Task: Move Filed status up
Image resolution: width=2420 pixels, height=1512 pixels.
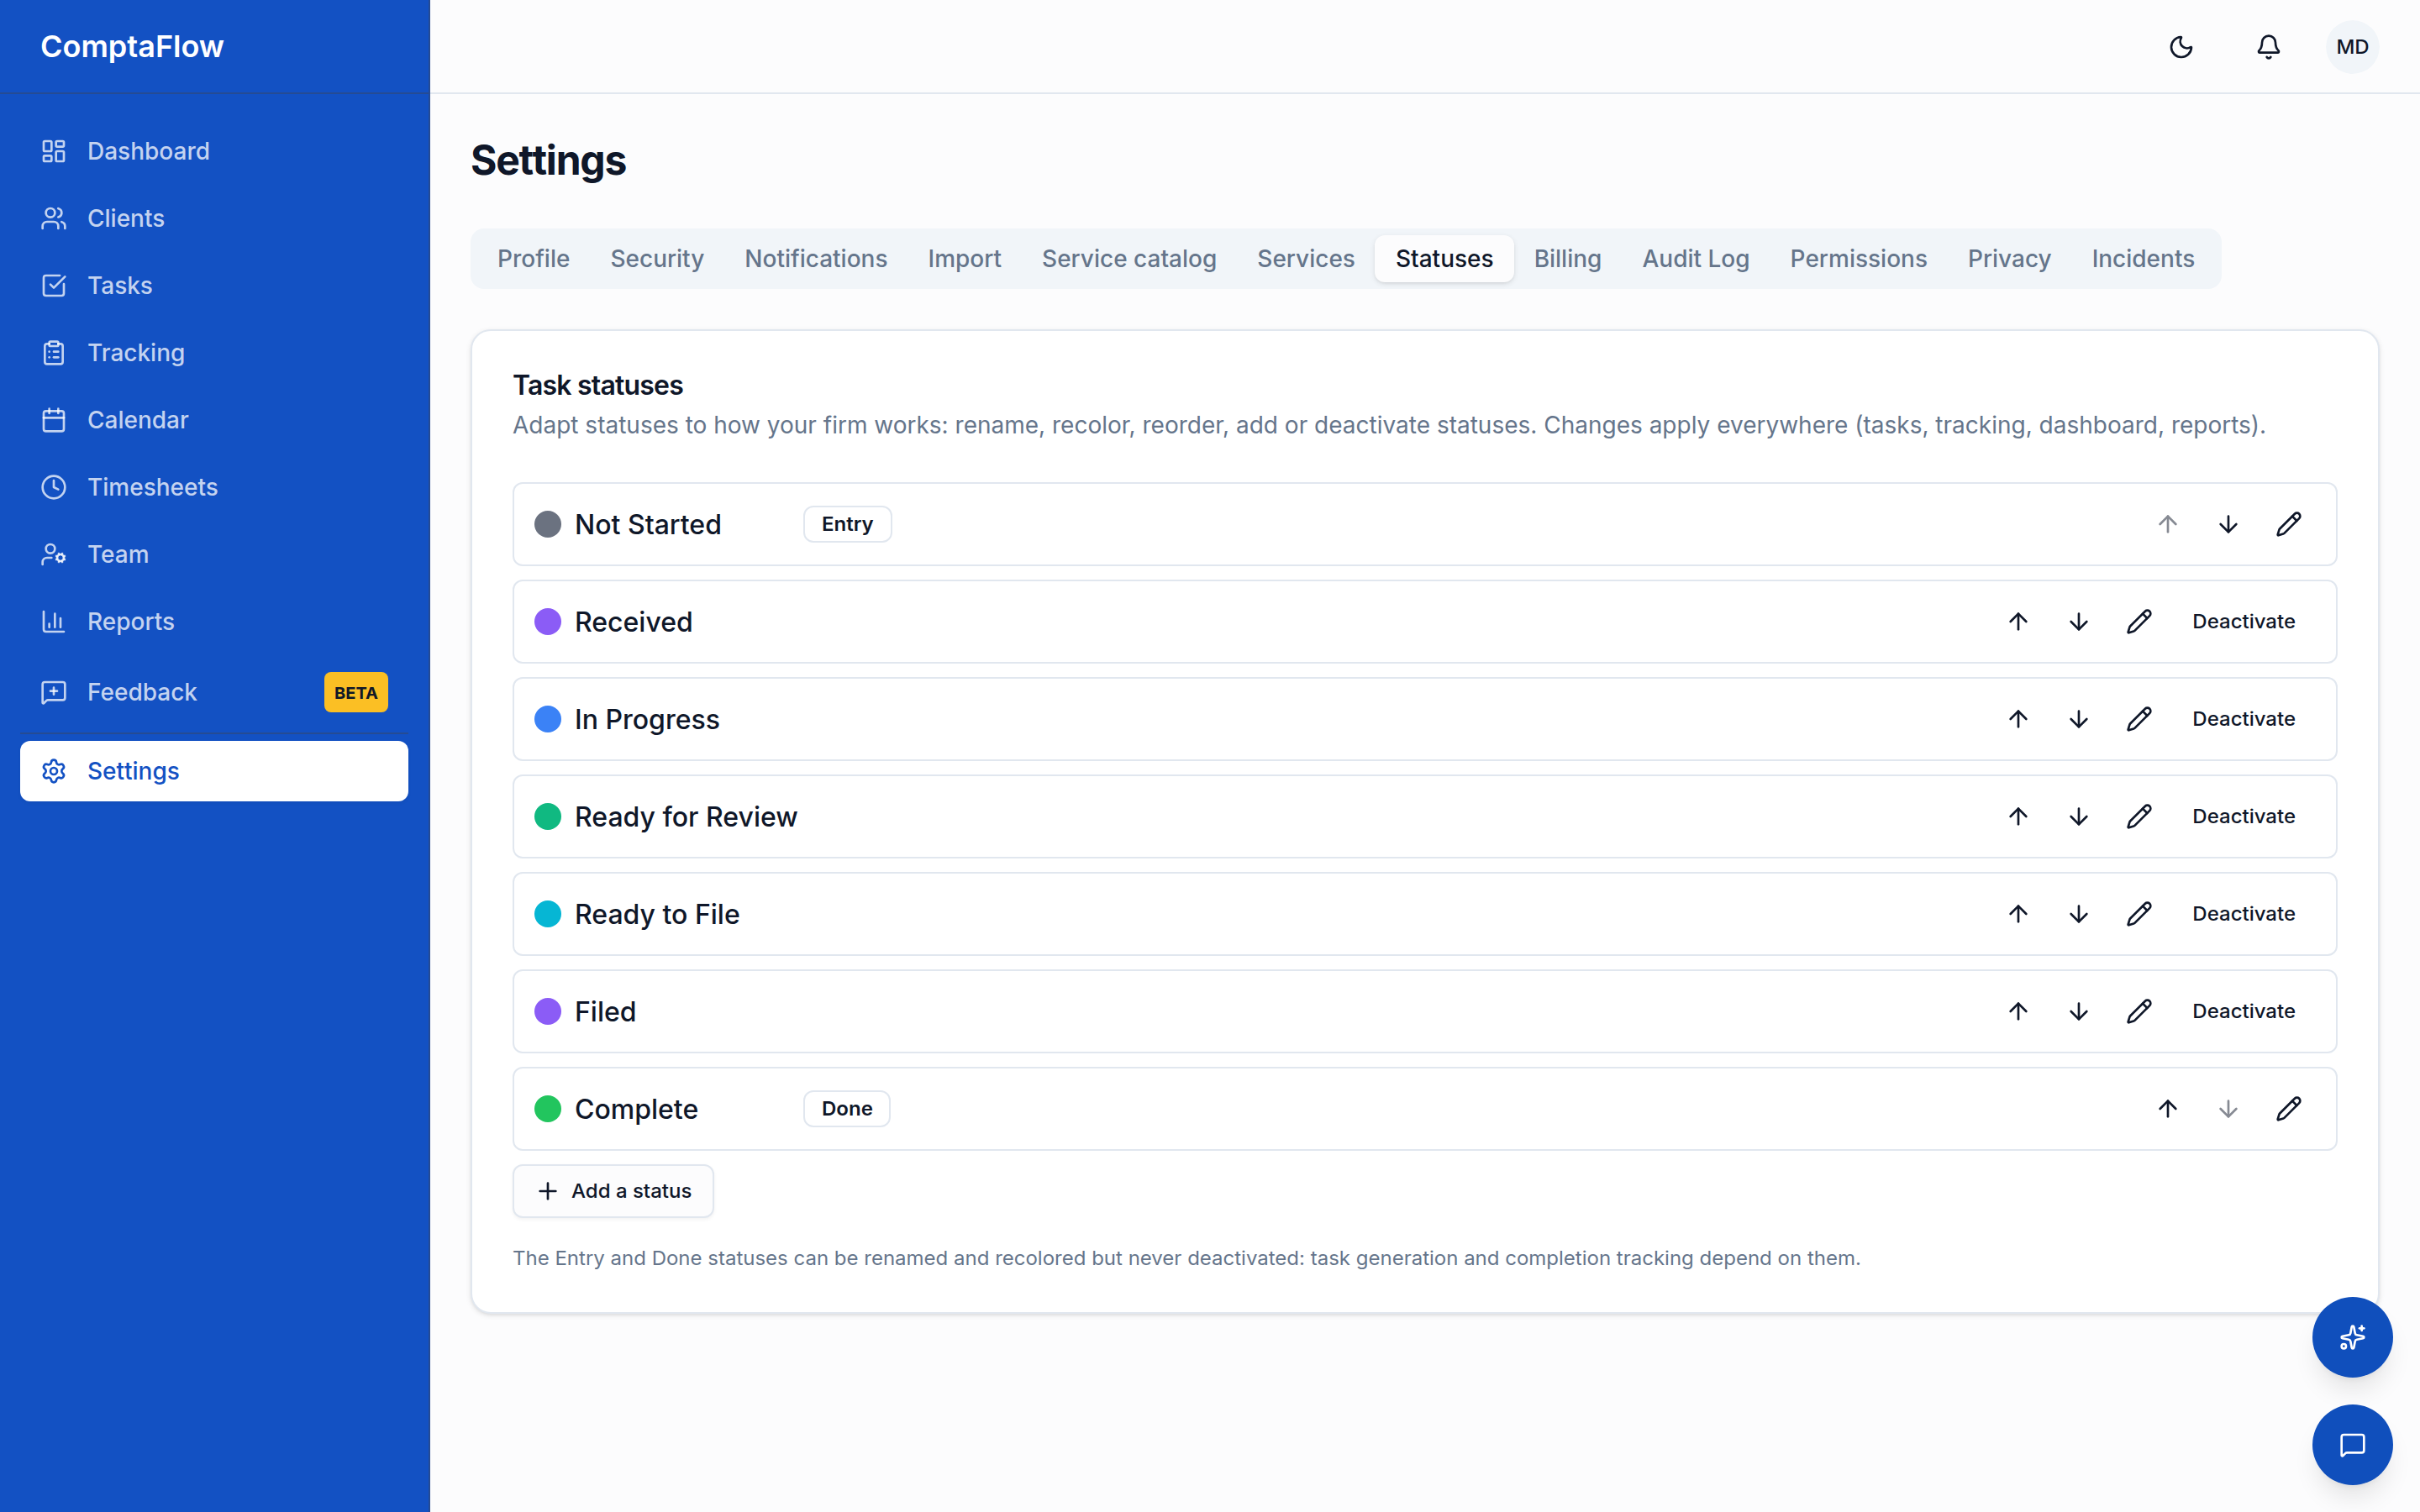Action: click(2018, 1011)
